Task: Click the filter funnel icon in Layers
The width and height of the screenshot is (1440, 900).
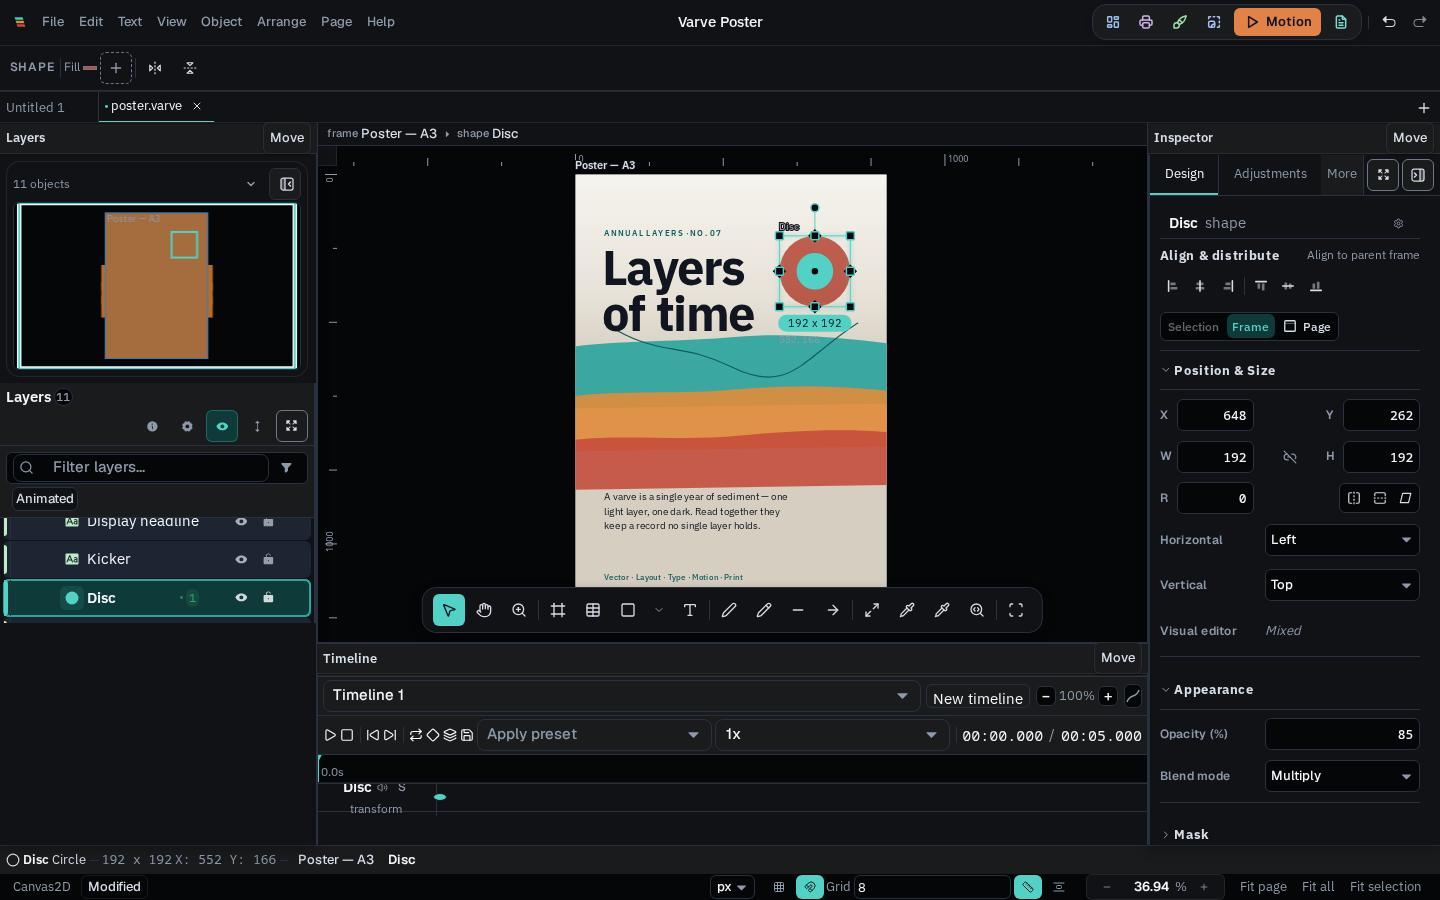Action: point(287,467)
